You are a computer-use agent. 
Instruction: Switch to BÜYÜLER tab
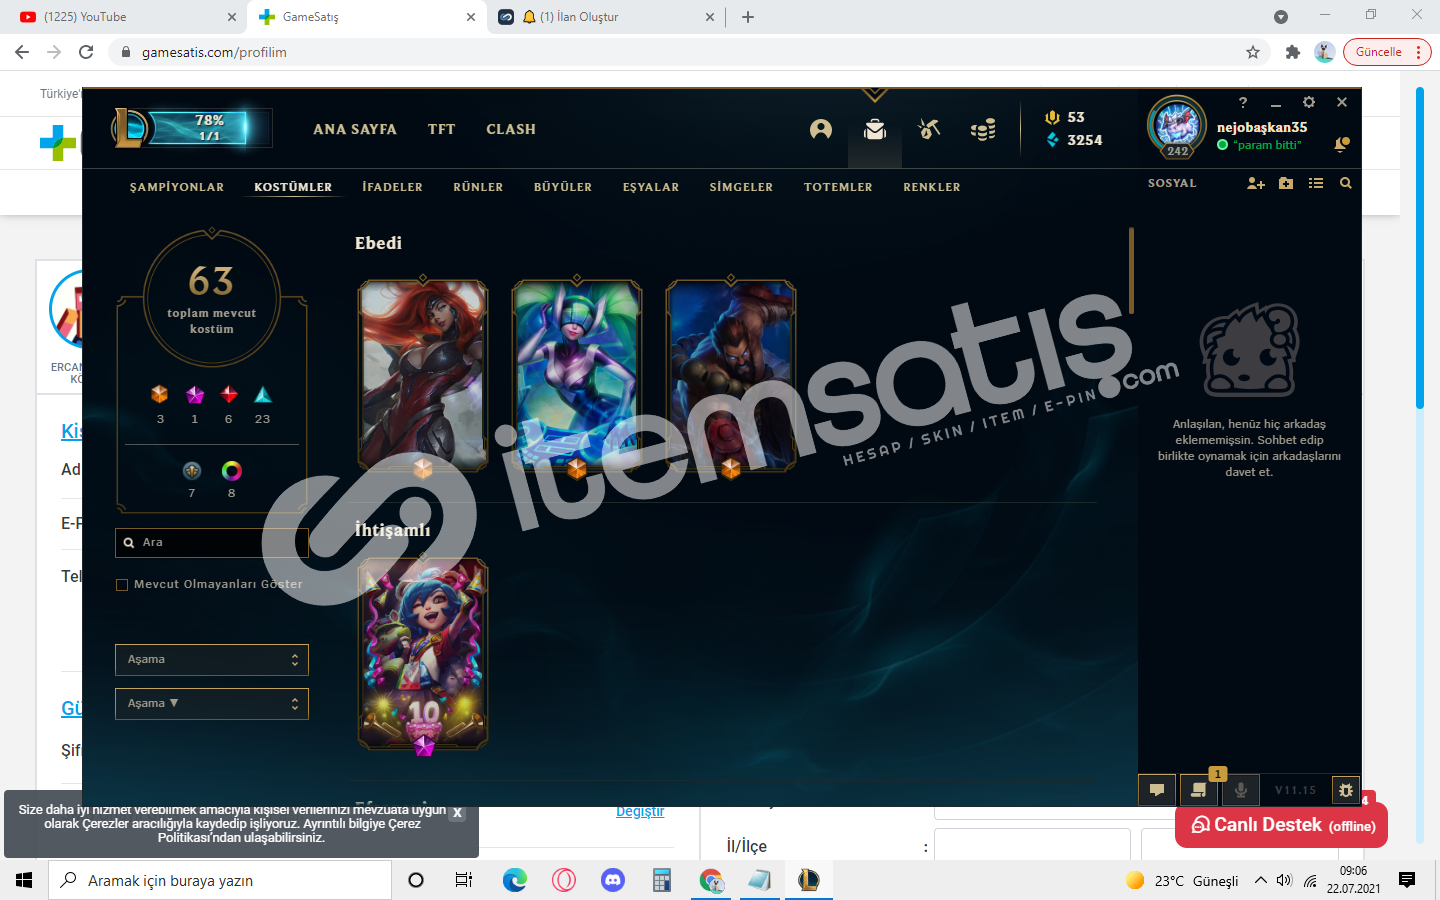click(563, 187)
